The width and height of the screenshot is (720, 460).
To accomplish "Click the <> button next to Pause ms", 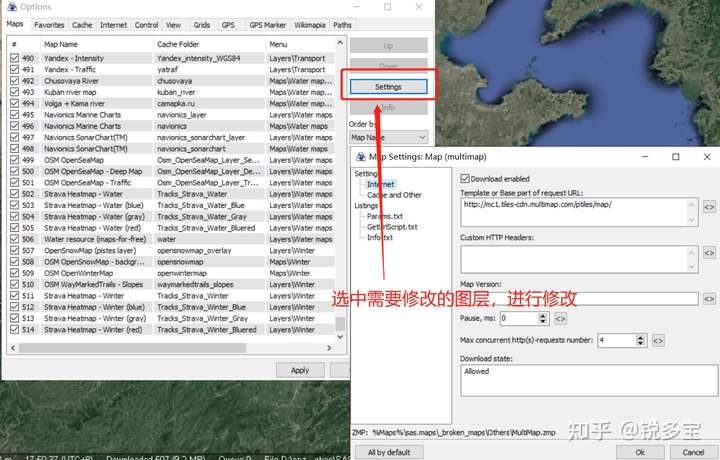I will (561, 318).
